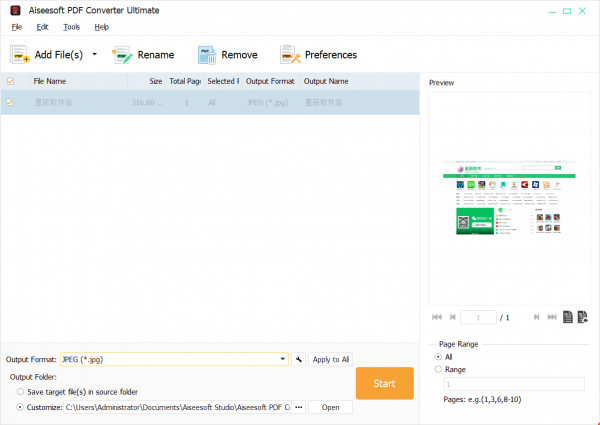Click the document with arrow icon

coord(583,317)
